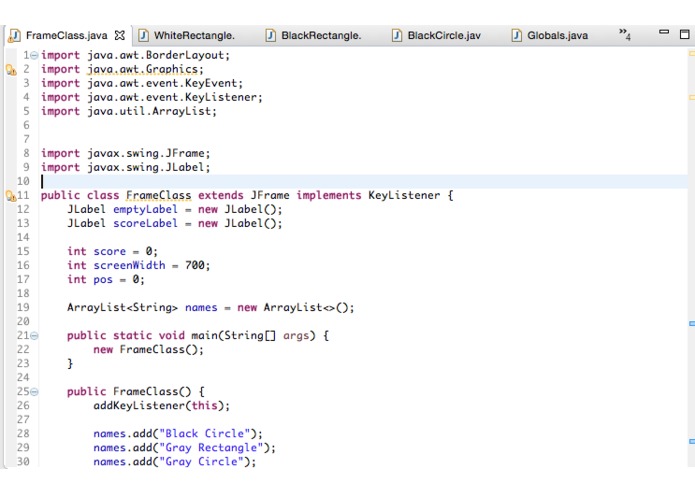
Task: Click the 'emptyLabel' field name
Action: coord(145,210)
